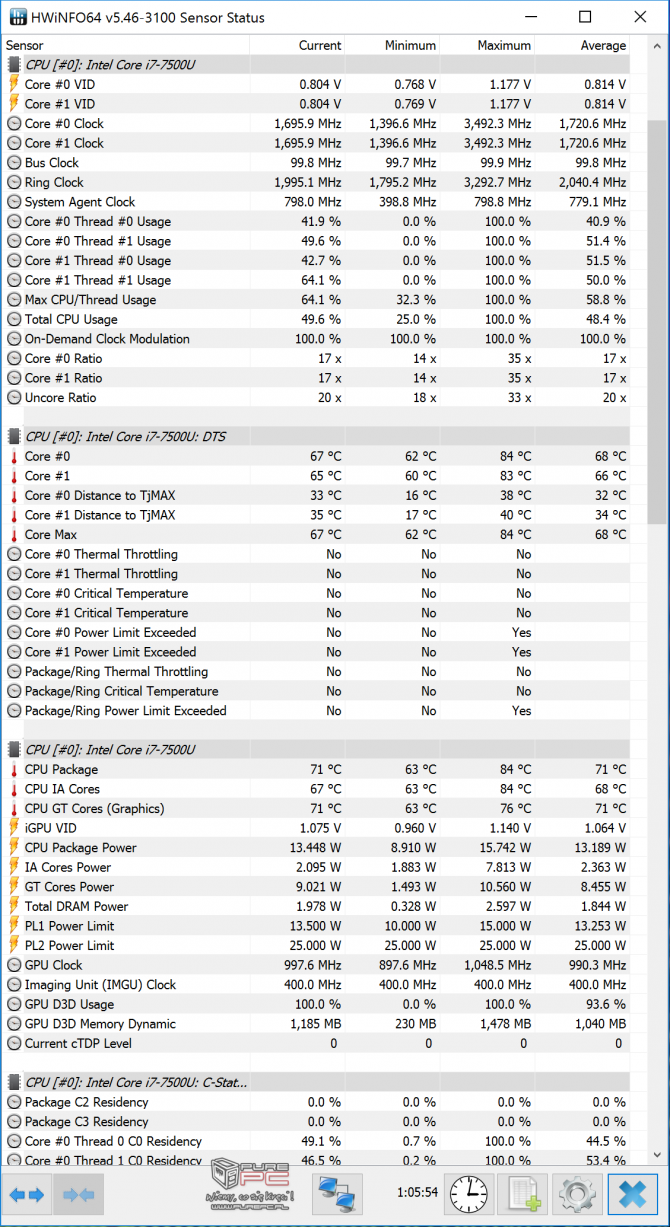The height and width of the screenshot is (1227, 670).
Task: Select the Core #0 Ratio row label
Action: tap(63, 358)
